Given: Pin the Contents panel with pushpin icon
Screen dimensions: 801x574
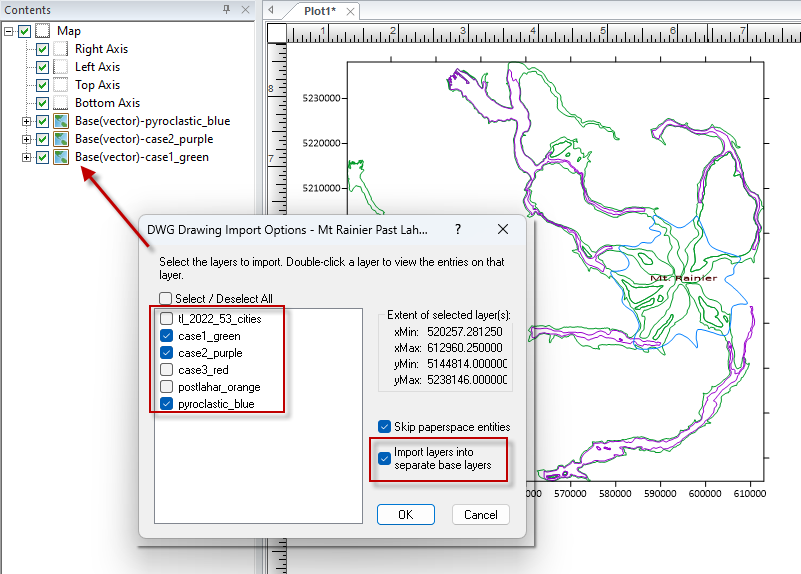Looking at the screenshot, I should pyautogui.click(x=226, y=9).
